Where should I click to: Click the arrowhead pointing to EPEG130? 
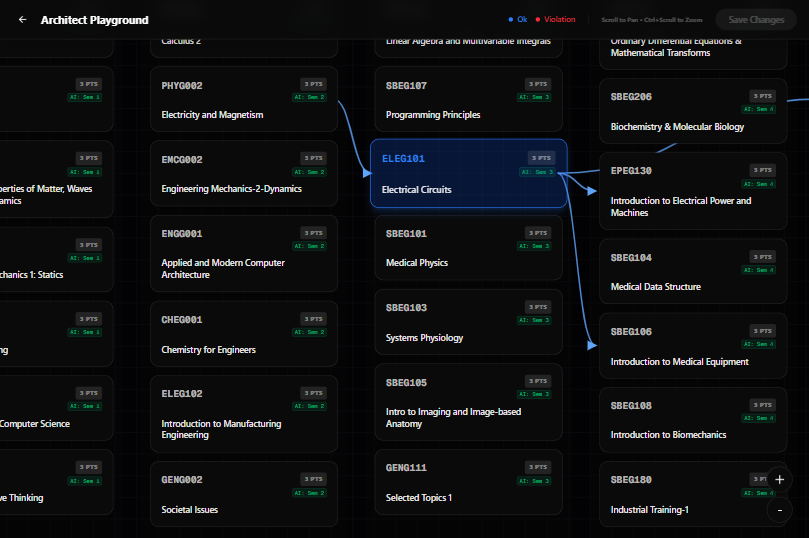coord(592,191)
